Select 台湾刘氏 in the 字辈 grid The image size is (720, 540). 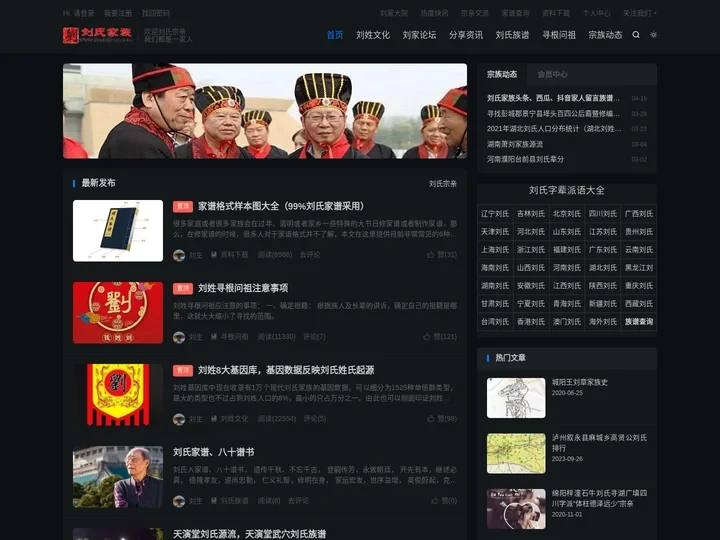pos(495,321)
